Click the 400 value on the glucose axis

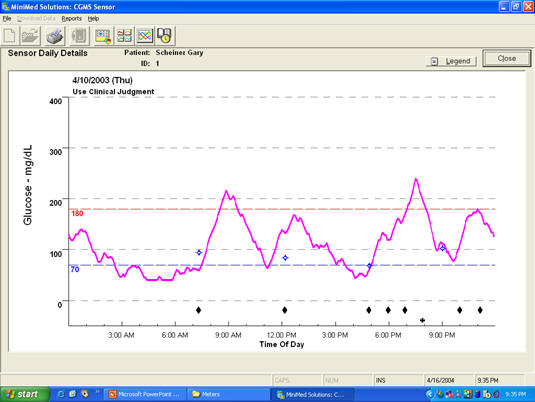(56, 101)
